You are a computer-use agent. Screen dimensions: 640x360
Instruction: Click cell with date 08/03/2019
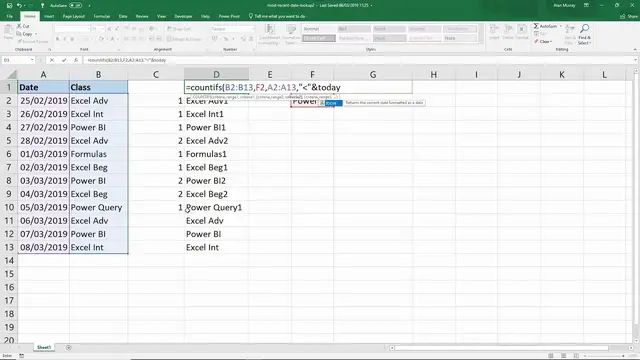43,247
